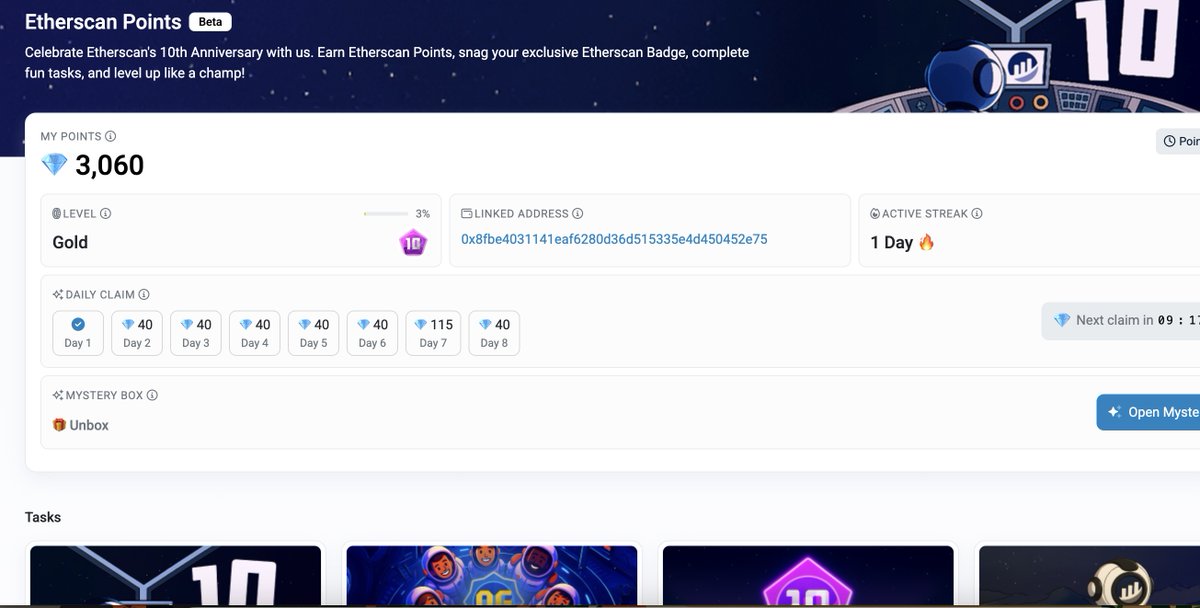Click the Daily Claim info icon
This screenshot has width=1200, height=608.
[x=144, y=295]
